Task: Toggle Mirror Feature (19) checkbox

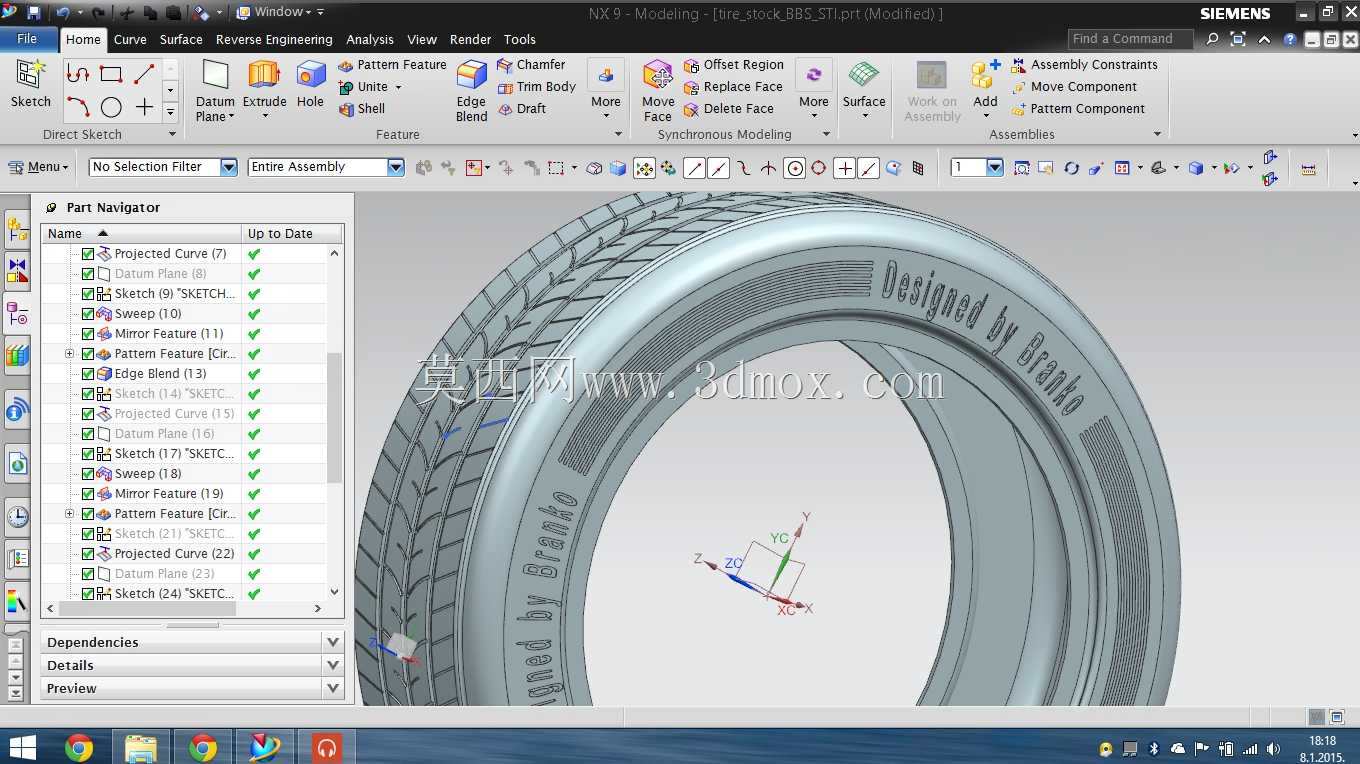Action: [88, 494]
